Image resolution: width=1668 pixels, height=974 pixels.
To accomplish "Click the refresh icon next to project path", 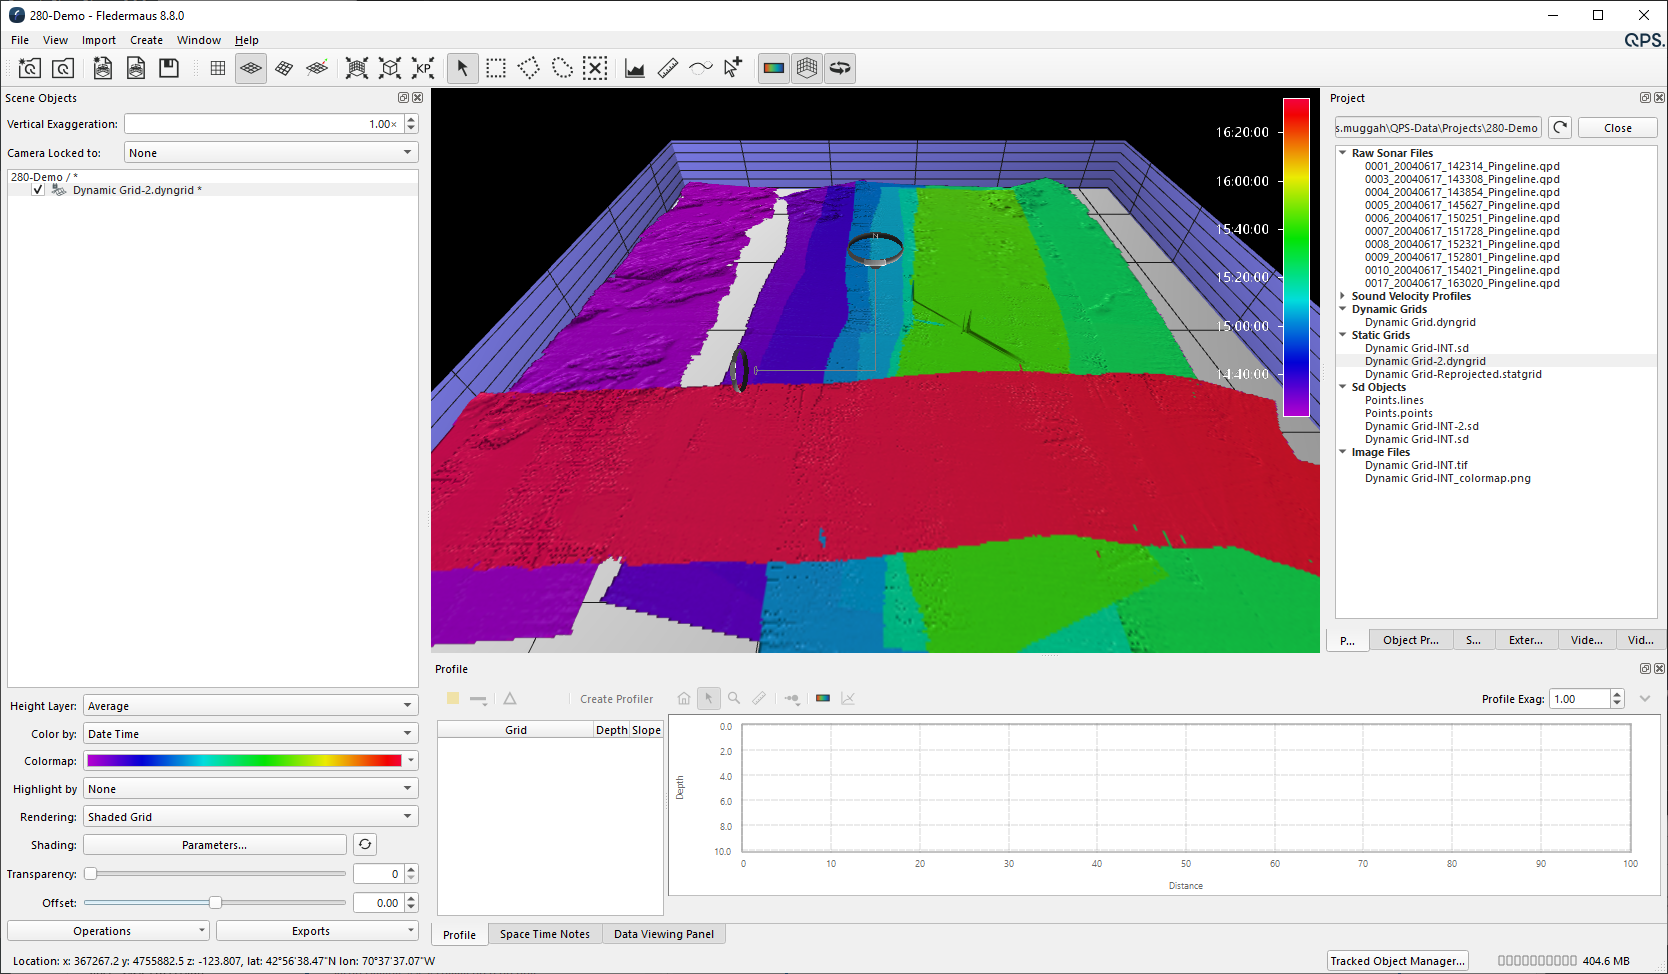I will [1560, 128].
